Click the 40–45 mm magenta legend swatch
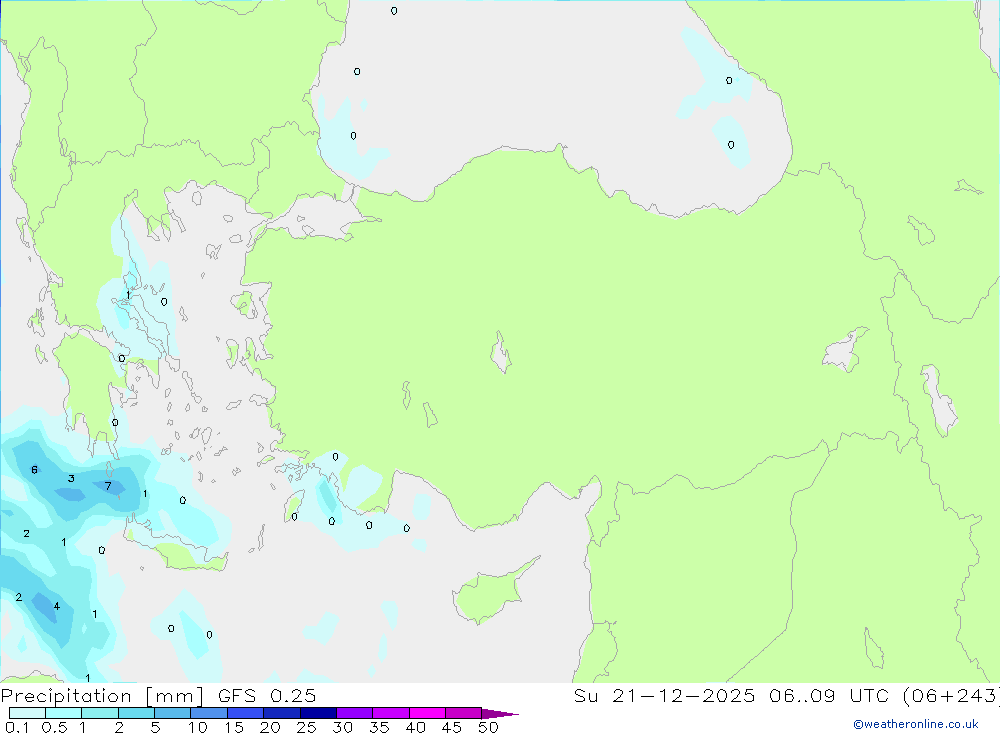The width and height of the screenshot is (1000, 733). 427,713
